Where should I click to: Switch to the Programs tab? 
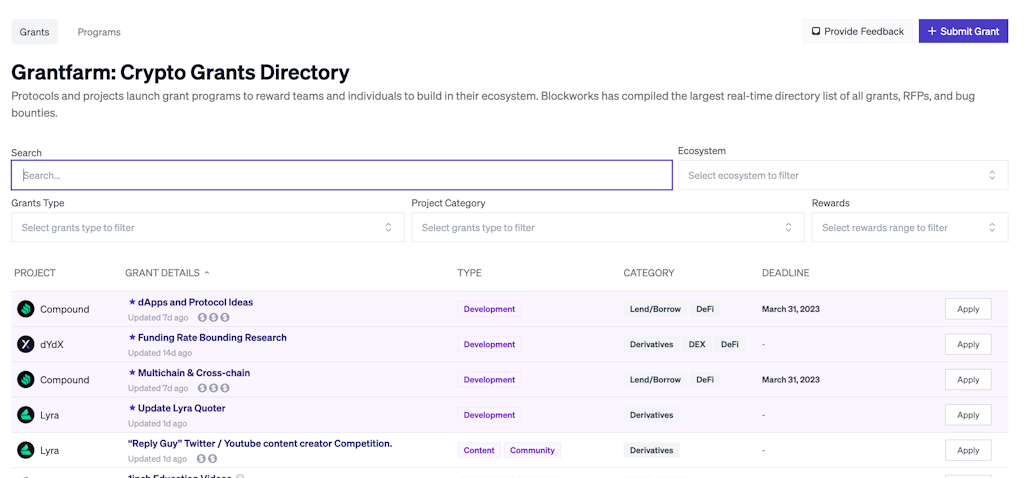click(x=99, y=32)
